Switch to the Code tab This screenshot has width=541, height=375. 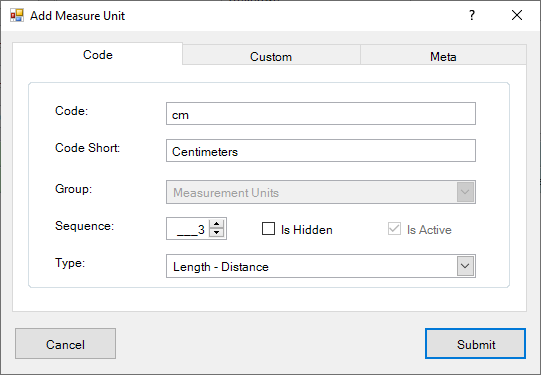tap(98, 55)
